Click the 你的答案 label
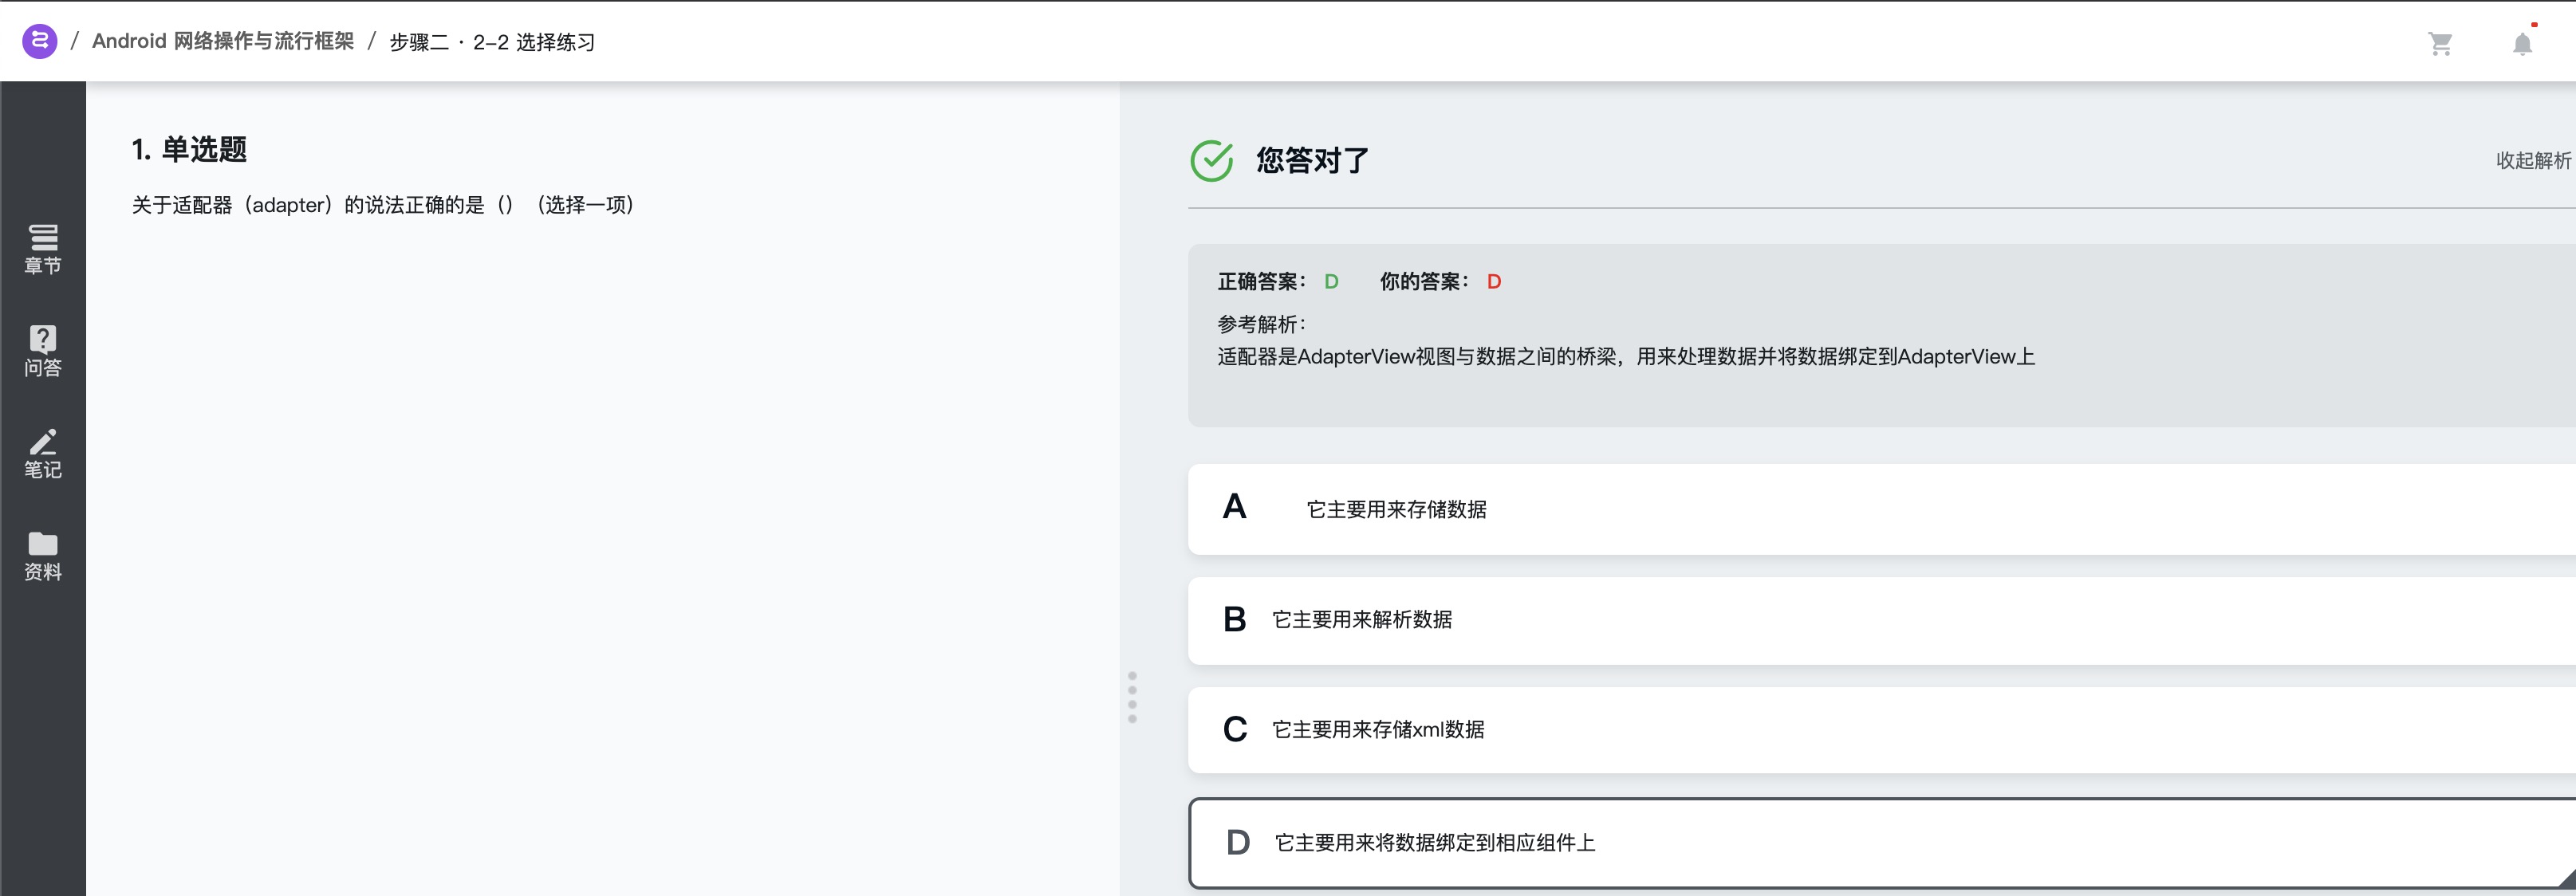Screen dimensions: 2576x896 point(1424,282)
